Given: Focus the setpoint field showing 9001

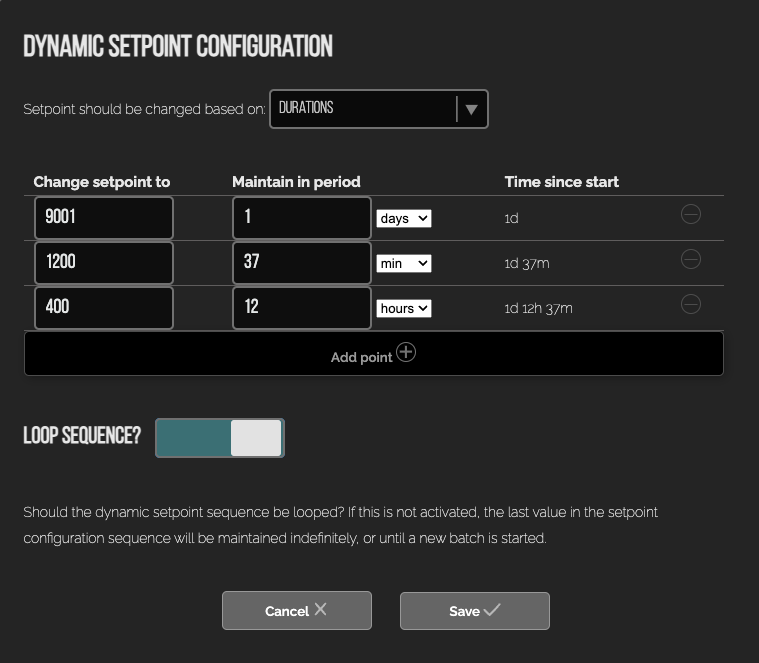Looking at the screenshot, I should point(104,218).
